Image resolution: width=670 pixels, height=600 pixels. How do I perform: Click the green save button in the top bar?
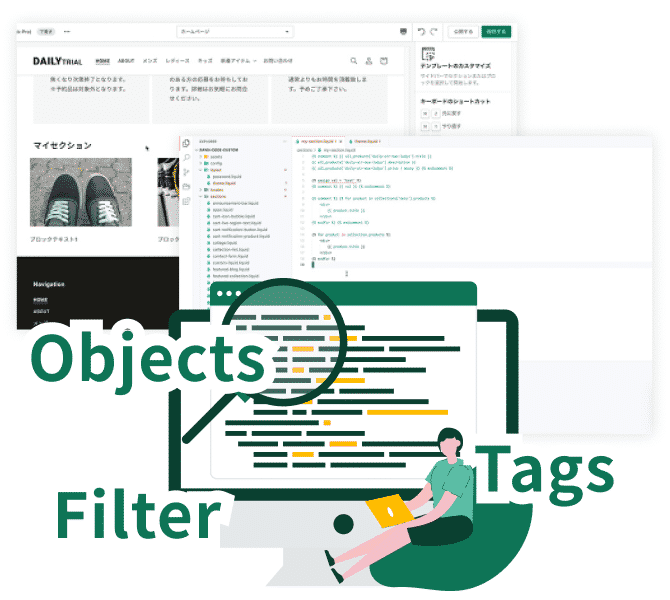[494, 32]
